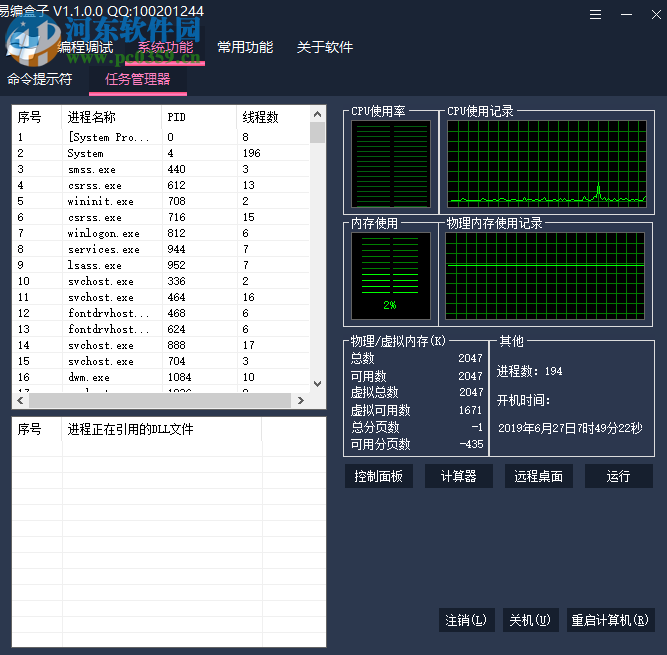This screenshot has width=667, height=655.
Task: Click the 注销(L) button
Action: (x=467, y=620)
